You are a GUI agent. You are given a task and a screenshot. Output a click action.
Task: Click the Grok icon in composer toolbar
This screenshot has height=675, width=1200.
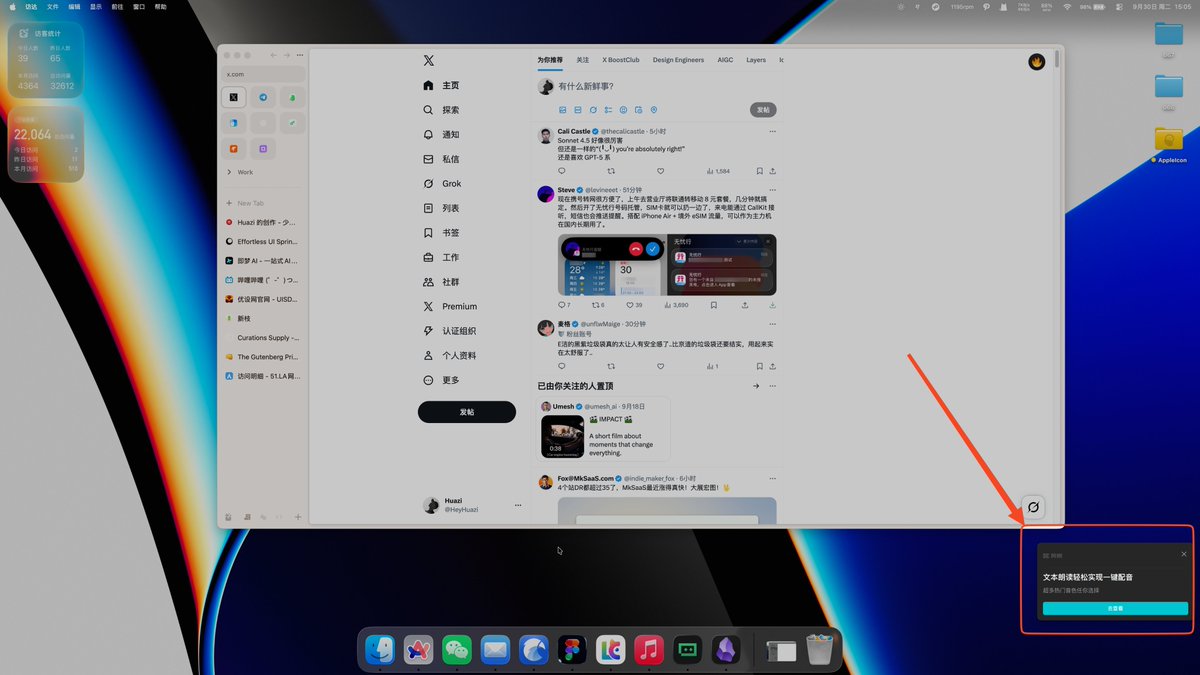[x=593, y=110]
